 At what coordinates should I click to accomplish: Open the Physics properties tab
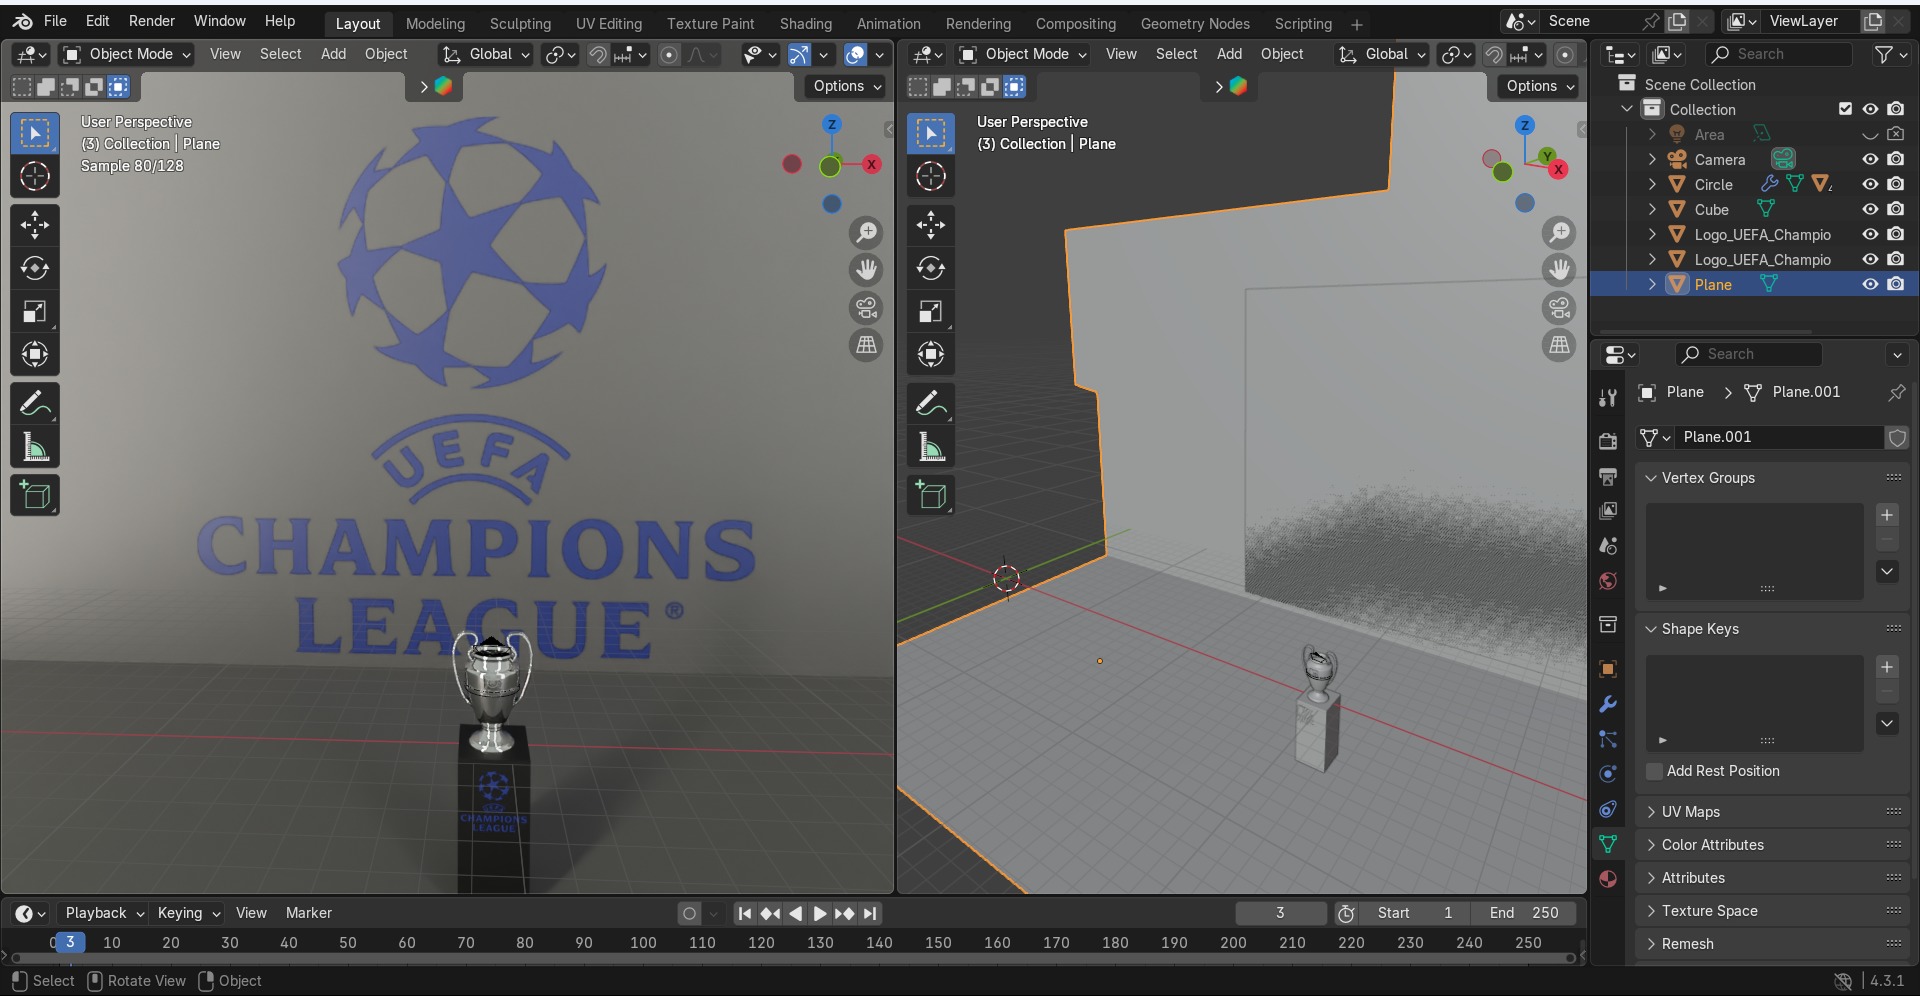point(1608,774)
